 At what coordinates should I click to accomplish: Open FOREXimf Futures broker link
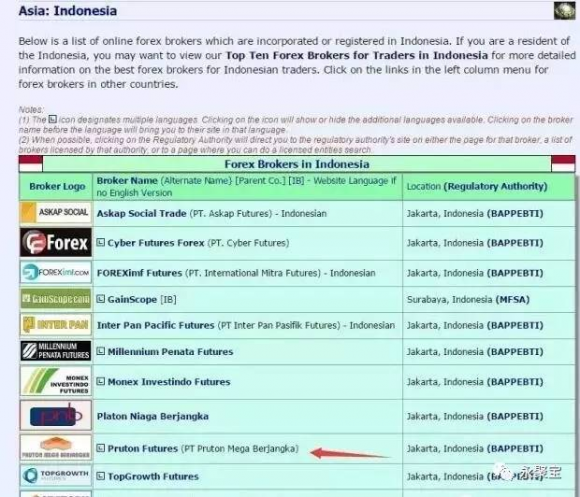click(x=139, y=273)
